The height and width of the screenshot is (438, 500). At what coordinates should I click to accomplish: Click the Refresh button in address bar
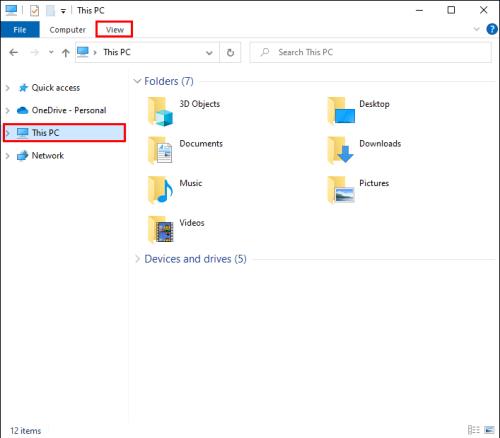tap(230, 53)
